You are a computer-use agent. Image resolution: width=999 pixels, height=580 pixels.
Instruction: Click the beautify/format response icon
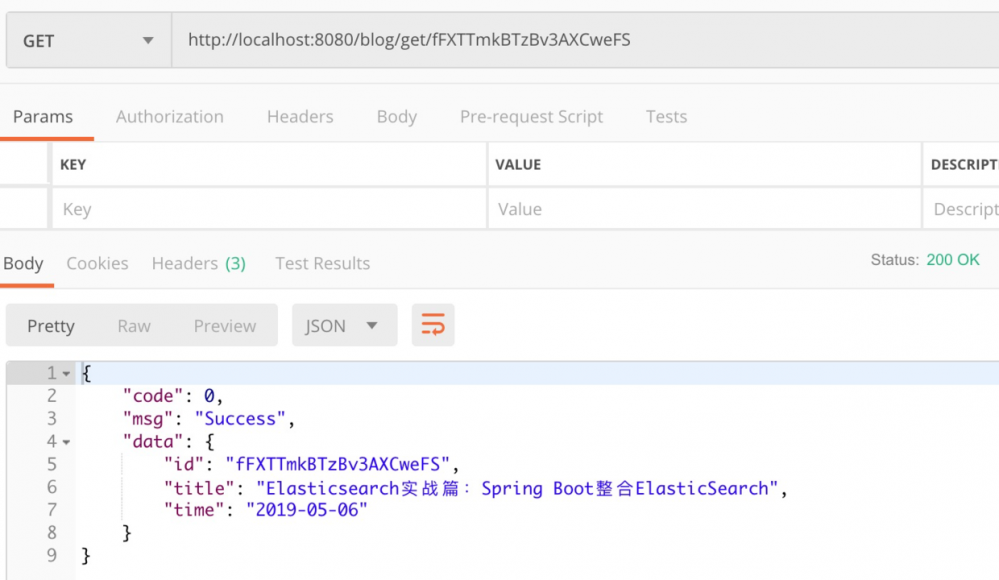[433, 324]
